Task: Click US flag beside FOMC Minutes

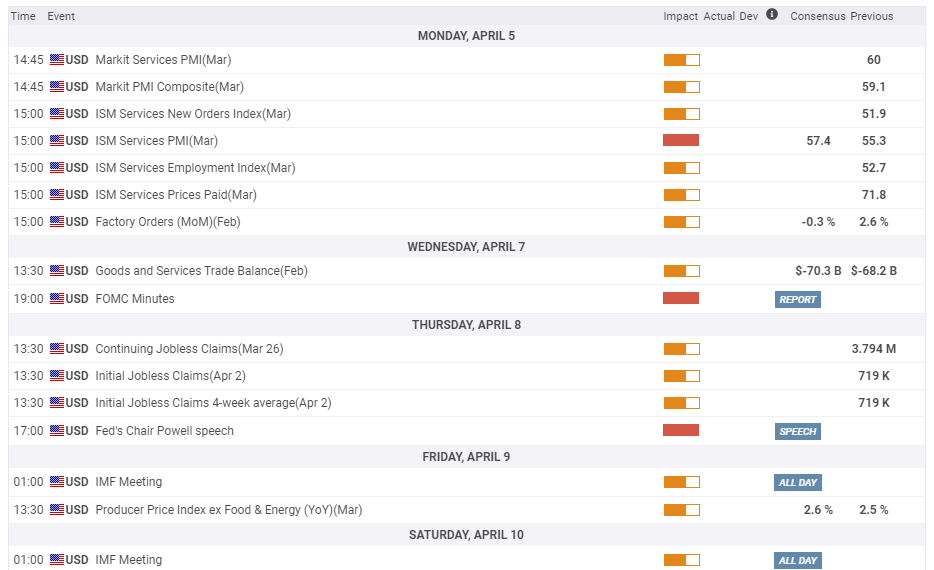Action: pyautogui.click(x=57, y=299)
